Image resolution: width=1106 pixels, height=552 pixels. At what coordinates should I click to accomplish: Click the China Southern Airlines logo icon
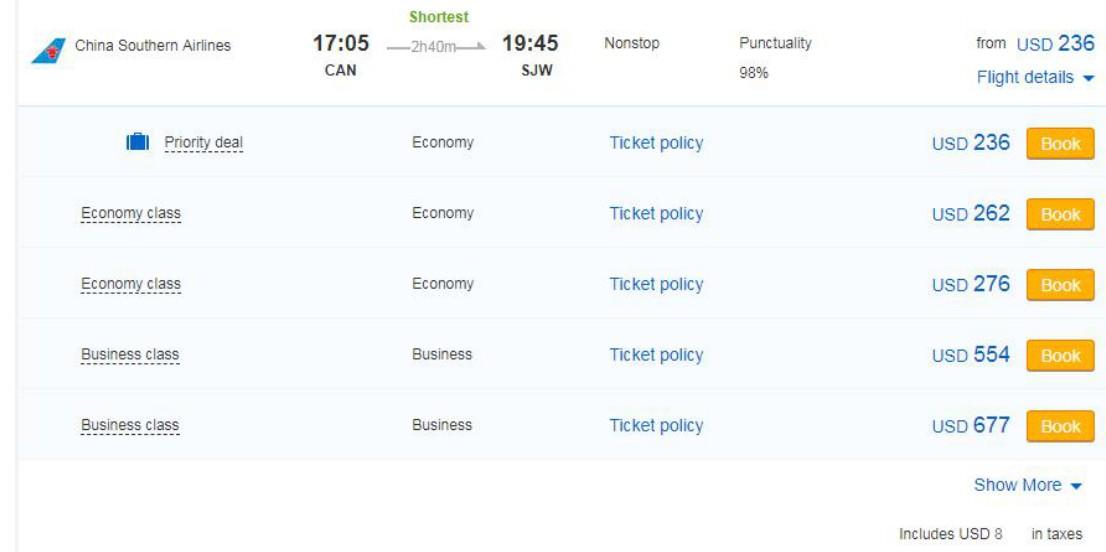[49, 50]
